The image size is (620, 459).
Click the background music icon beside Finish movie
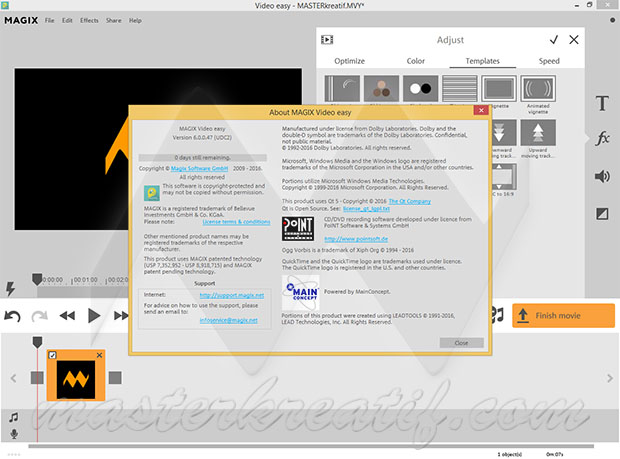(497, 315)
